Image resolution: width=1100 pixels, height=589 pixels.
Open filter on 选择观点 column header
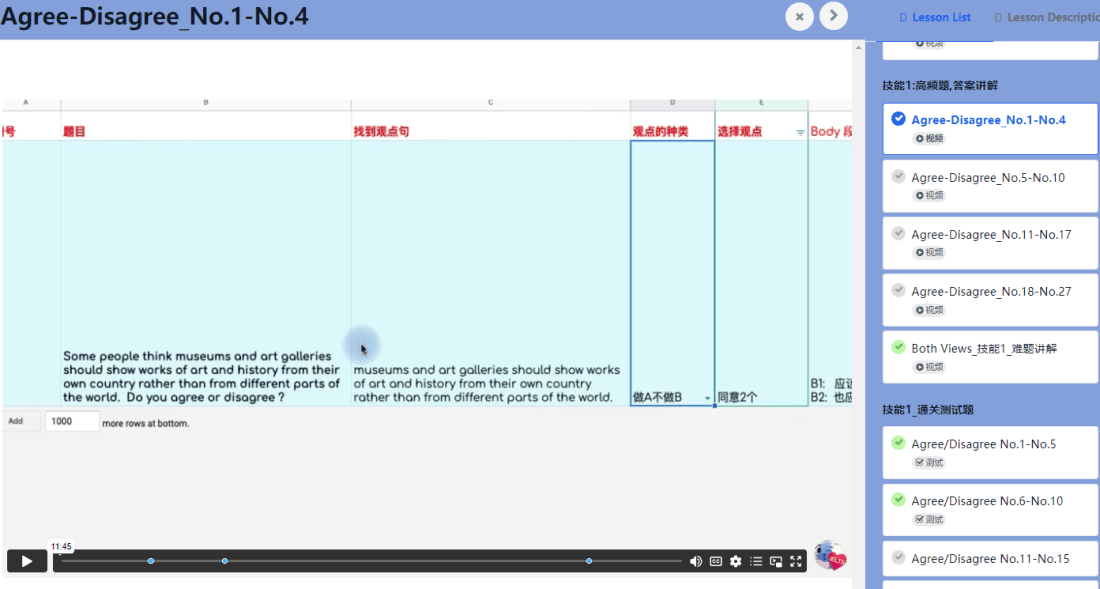(x=799, y=132)
